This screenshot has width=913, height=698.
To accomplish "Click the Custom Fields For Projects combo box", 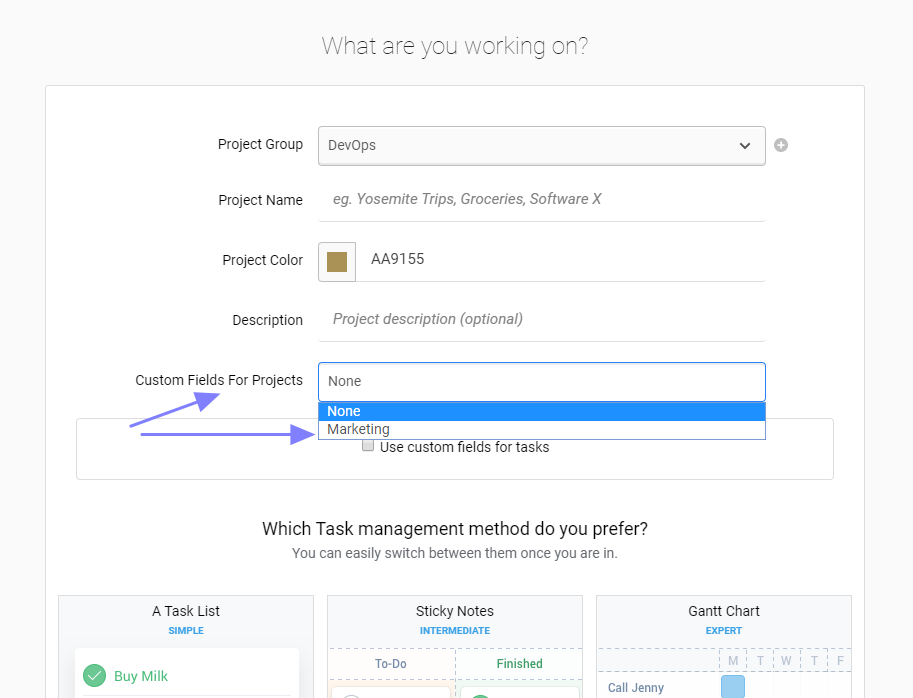I will tap(541, 381).
